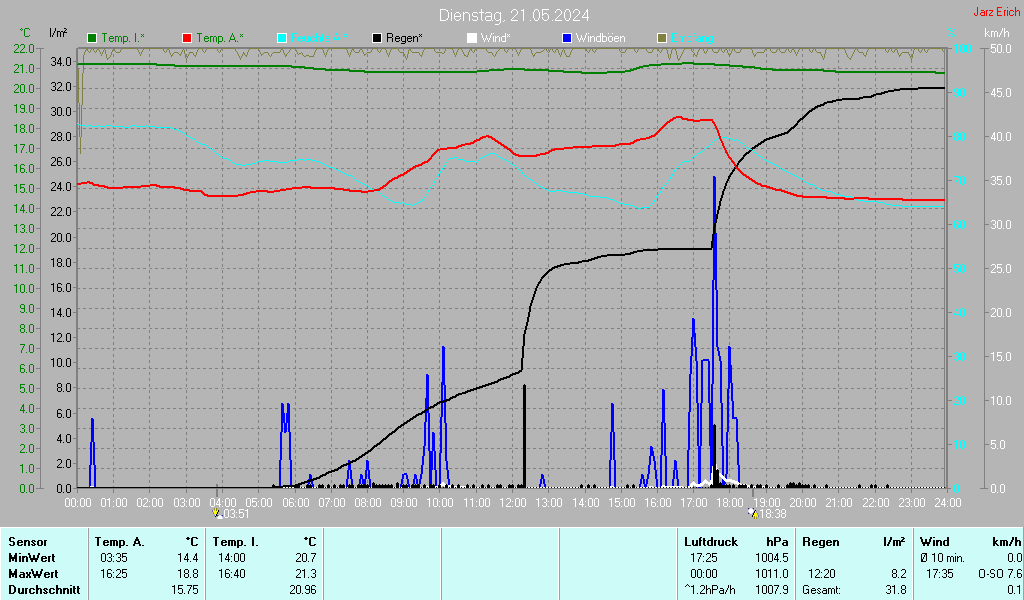Image resolution: width=1024 pixels, height=600 pixels.
Task: Click the 'Regen' header in the table
Action: click(820, 542)
